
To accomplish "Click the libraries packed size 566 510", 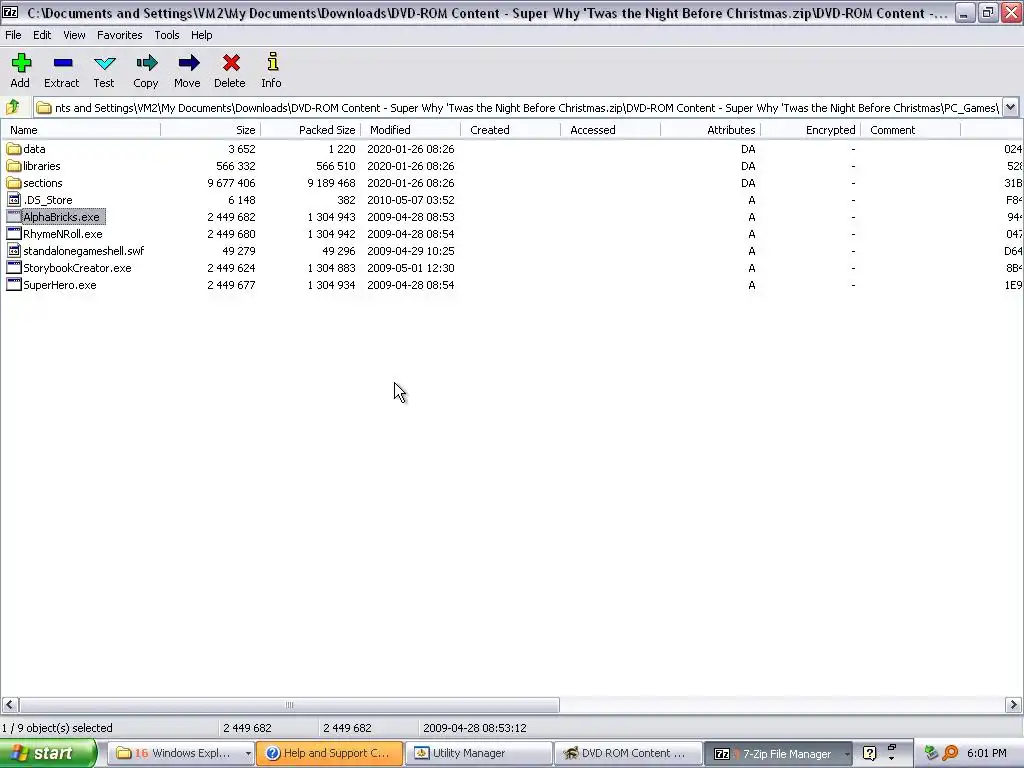I will click(x=336, y=166).
